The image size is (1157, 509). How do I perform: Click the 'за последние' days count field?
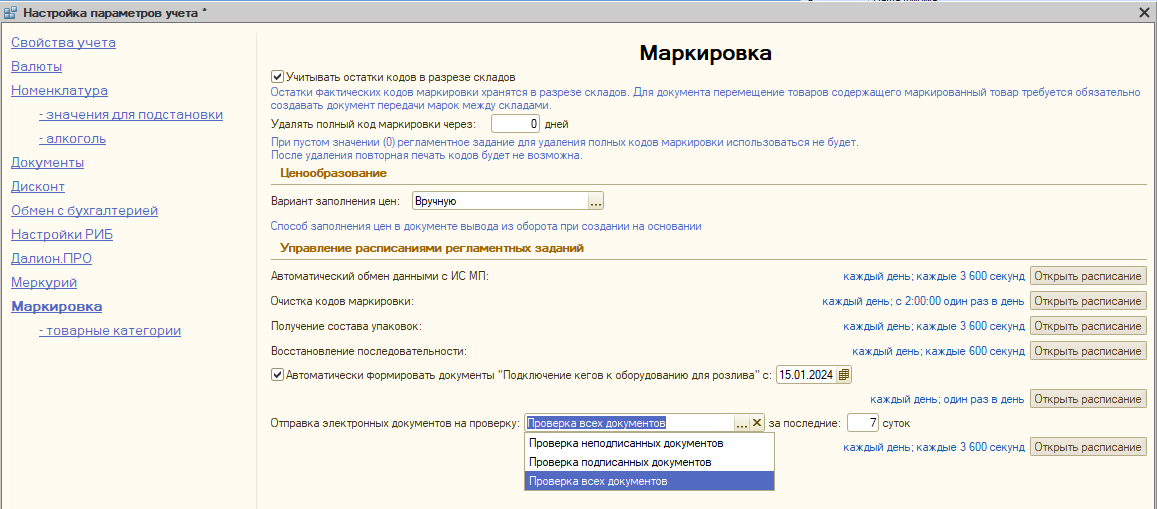862,423
